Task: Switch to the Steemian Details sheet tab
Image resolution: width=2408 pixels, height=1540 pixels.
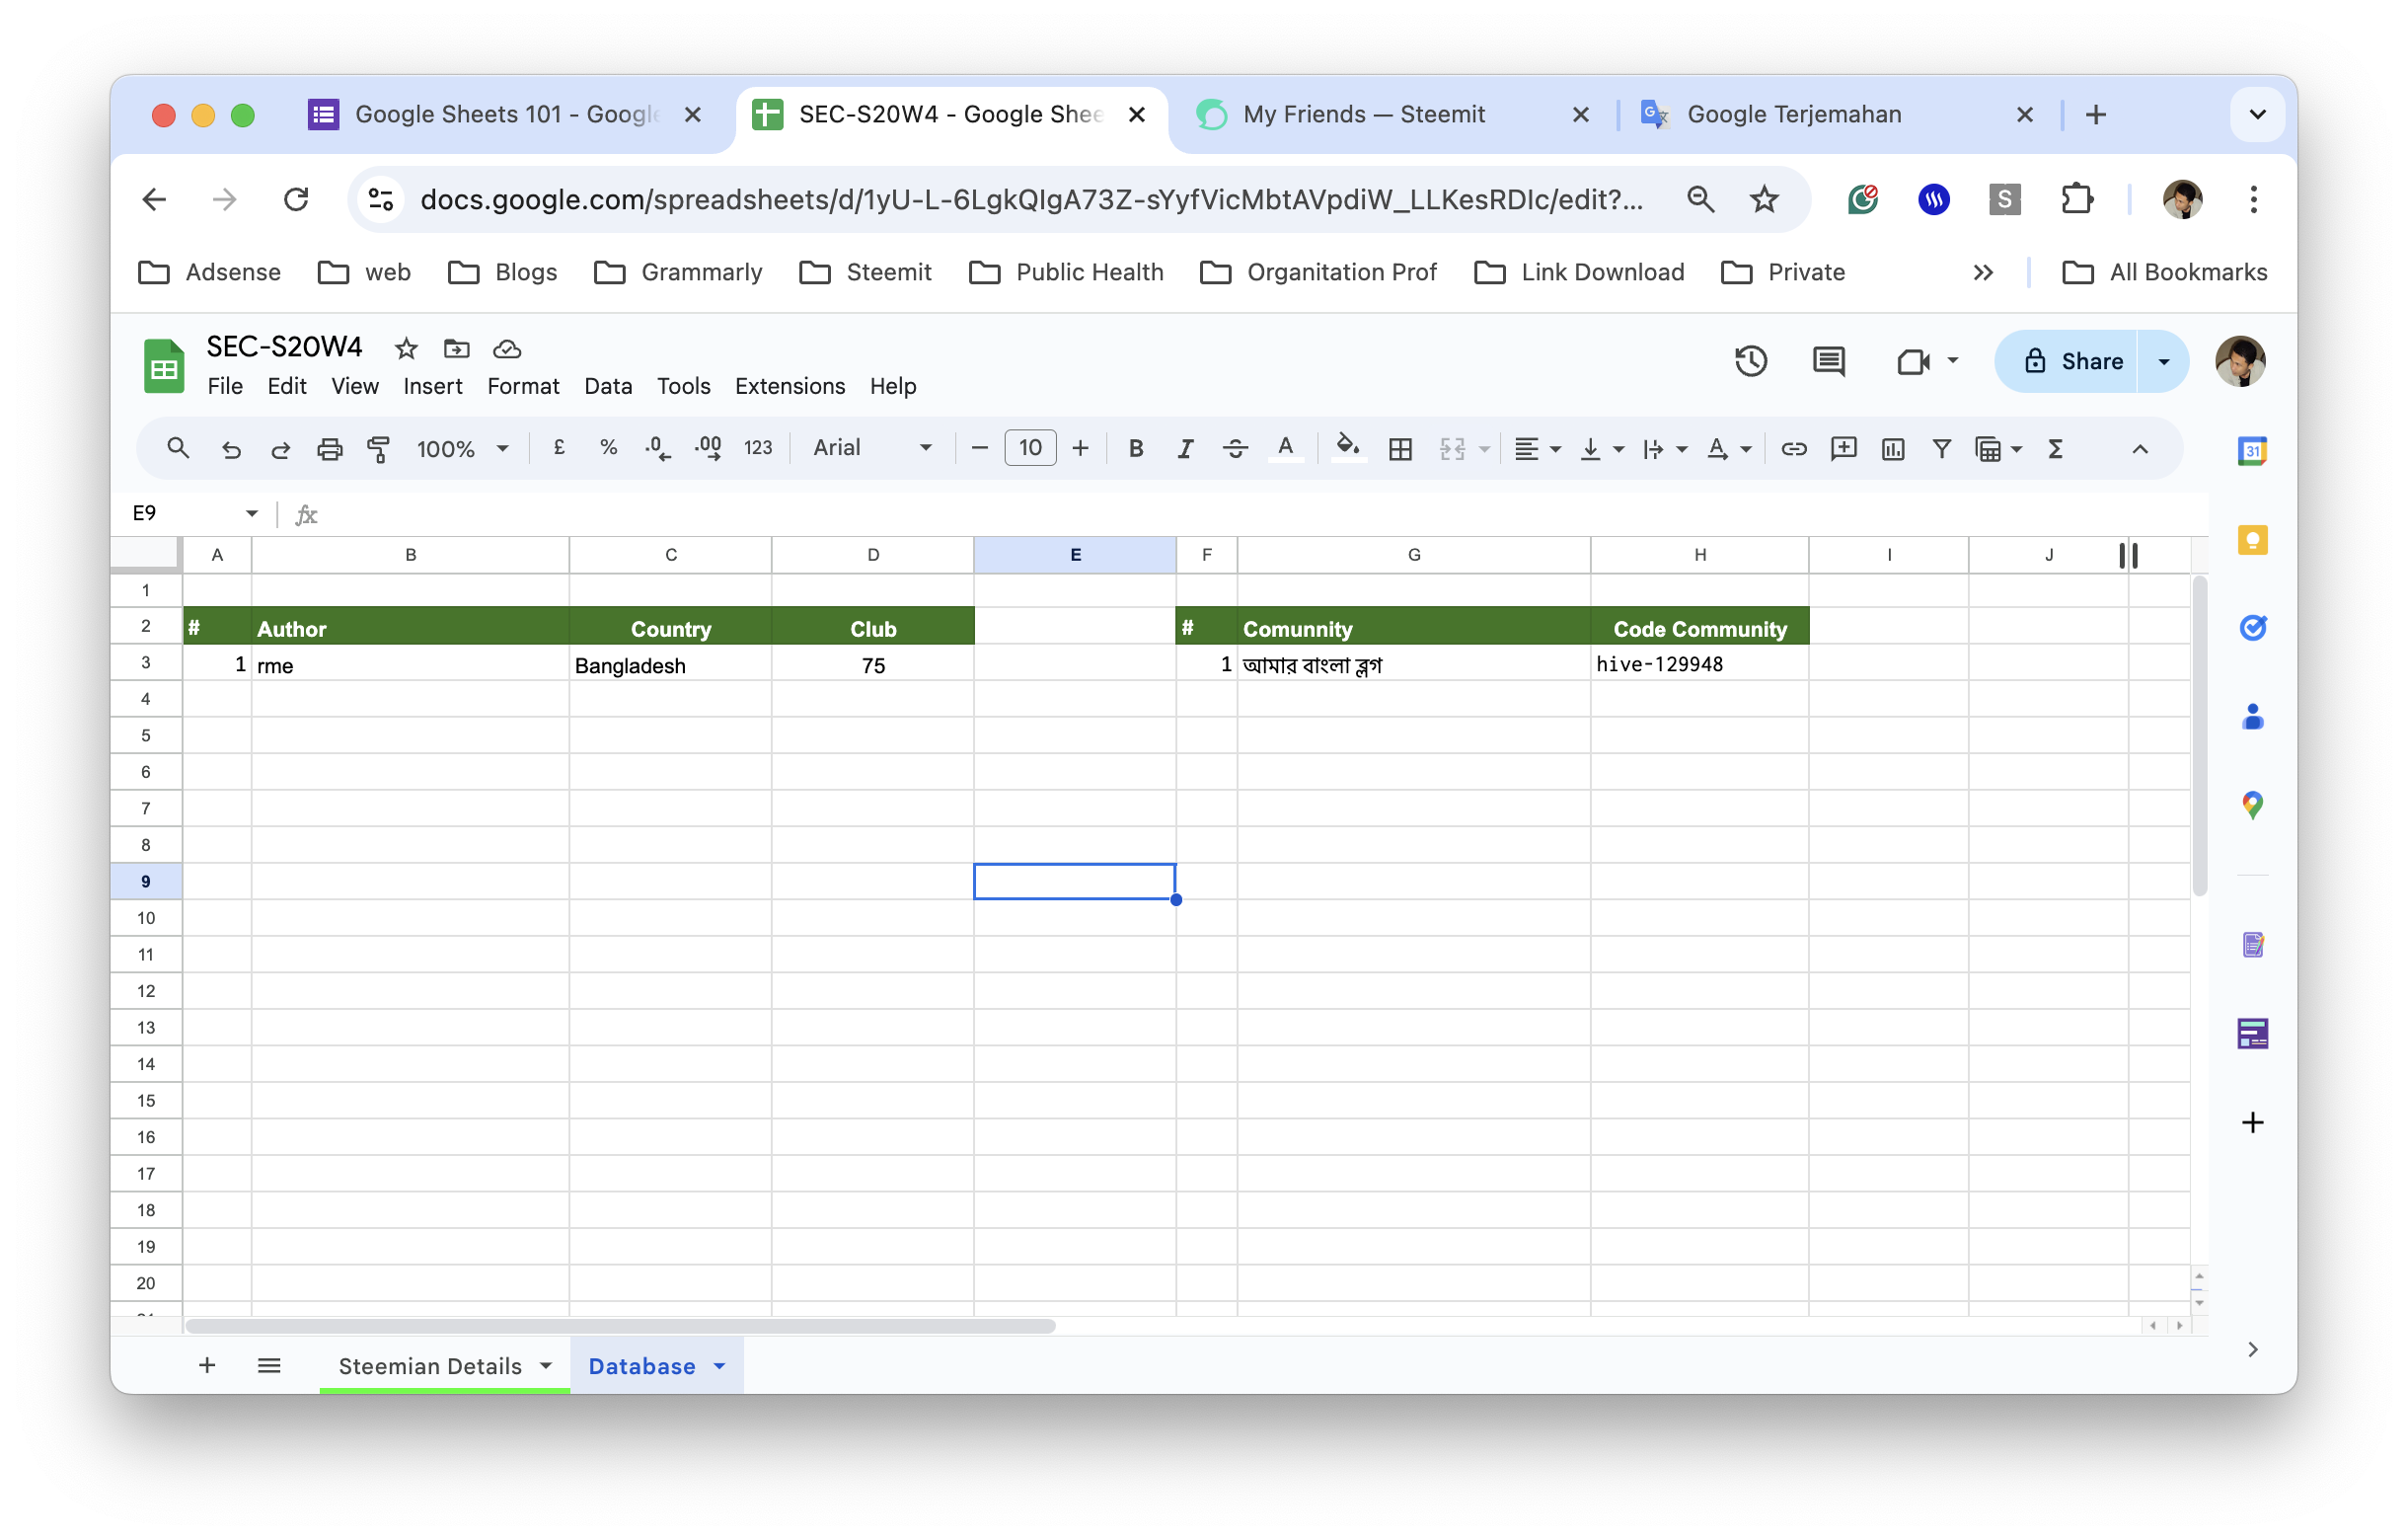Action: [x=429, y=1366]
